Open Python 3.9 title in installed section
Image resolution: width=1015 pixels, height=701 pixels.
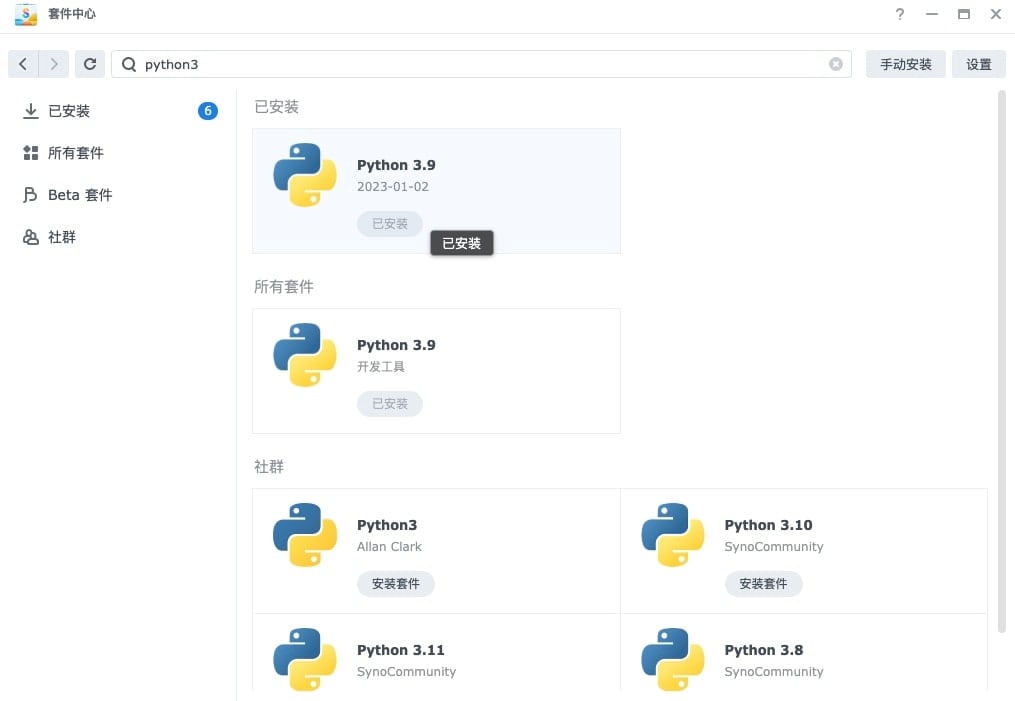click(396, 165)
